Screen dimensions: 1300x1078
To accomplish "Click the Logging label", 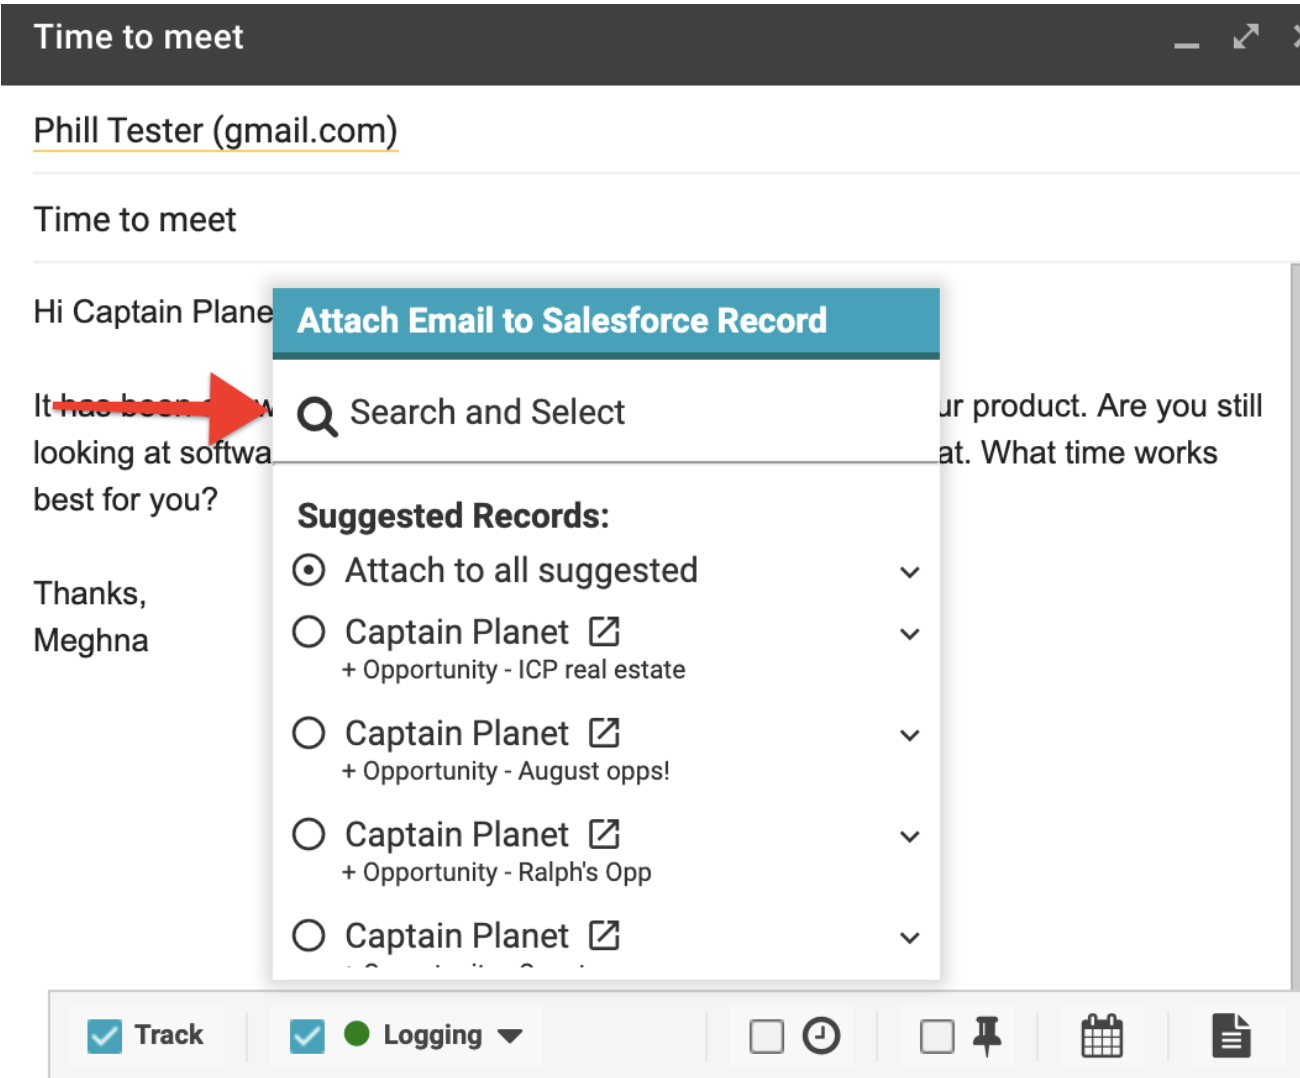I will pyautogui.click(x=432, y=1036).
